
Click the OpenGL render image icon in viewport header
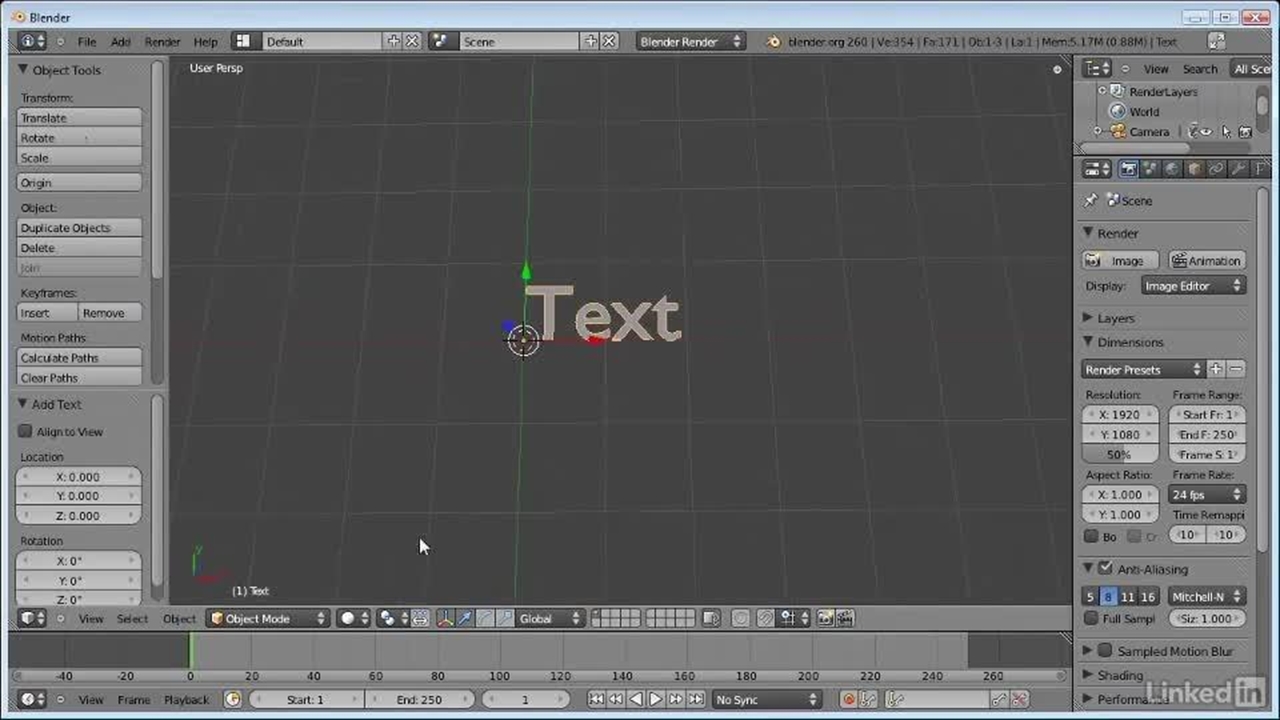[x=826, y=618]
